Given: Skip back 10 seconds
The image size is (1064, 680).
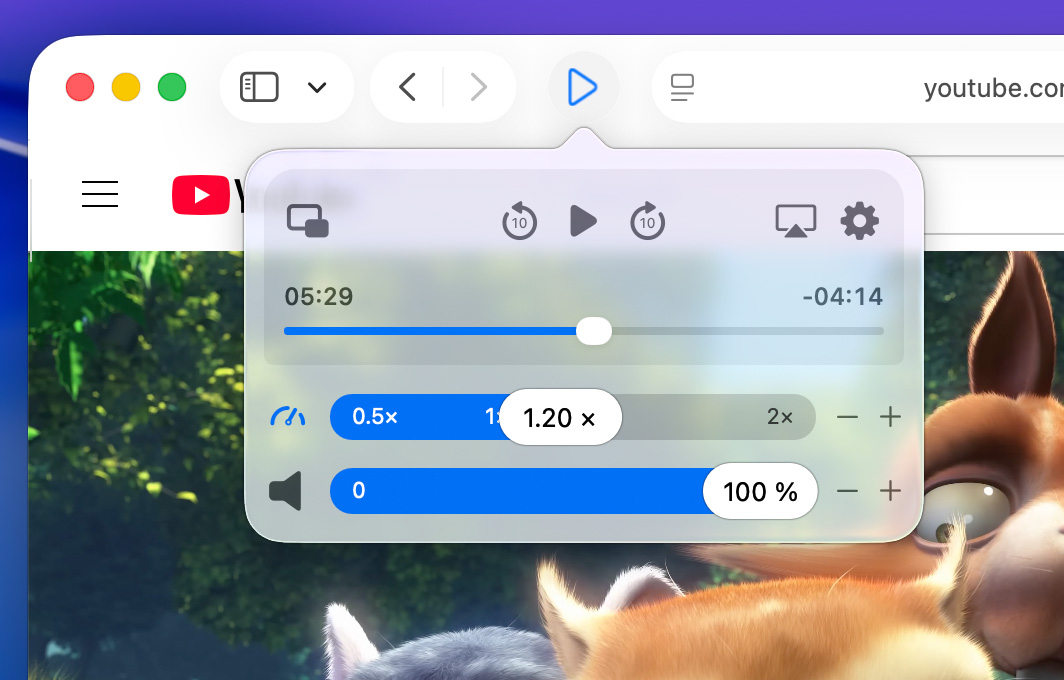Looking at the screenshot, I should [x=519, y=221].
